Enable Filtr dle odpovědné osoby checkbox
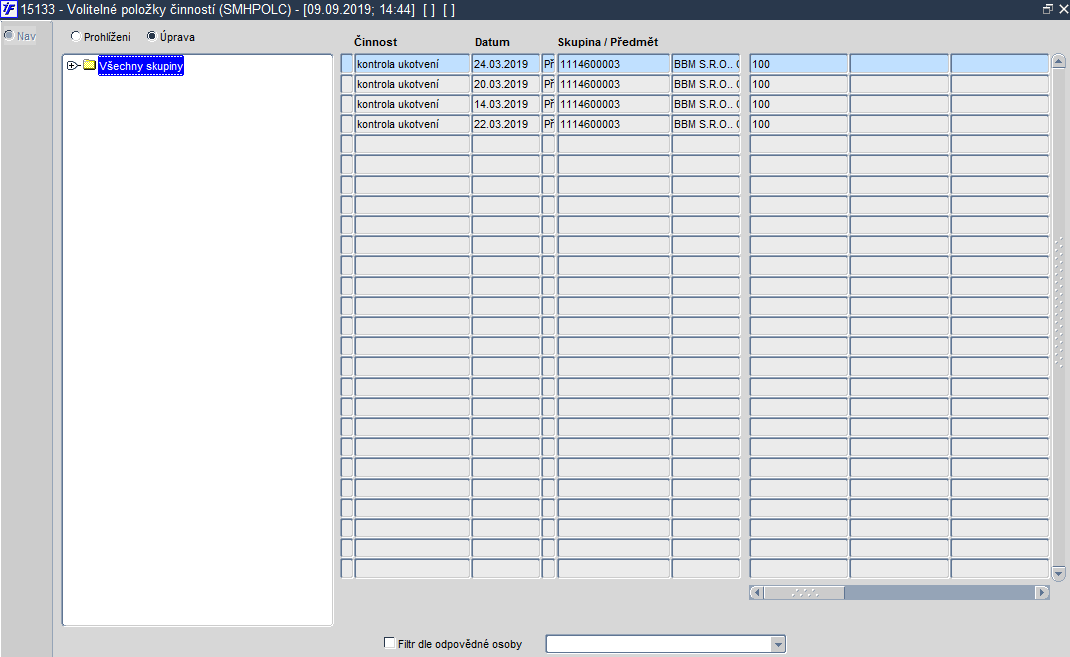 point(390,643)
